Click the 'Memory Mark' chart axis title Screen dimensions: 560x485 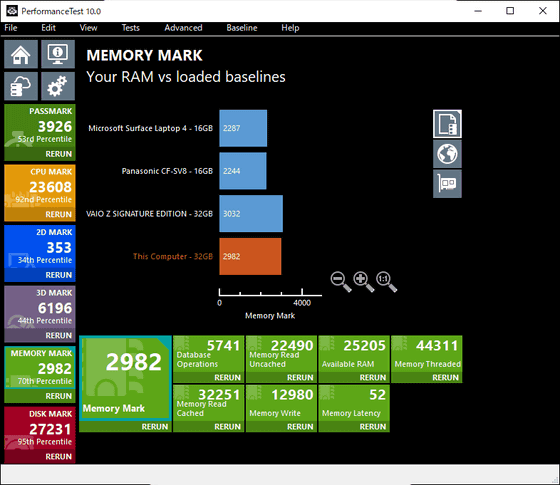270,316
